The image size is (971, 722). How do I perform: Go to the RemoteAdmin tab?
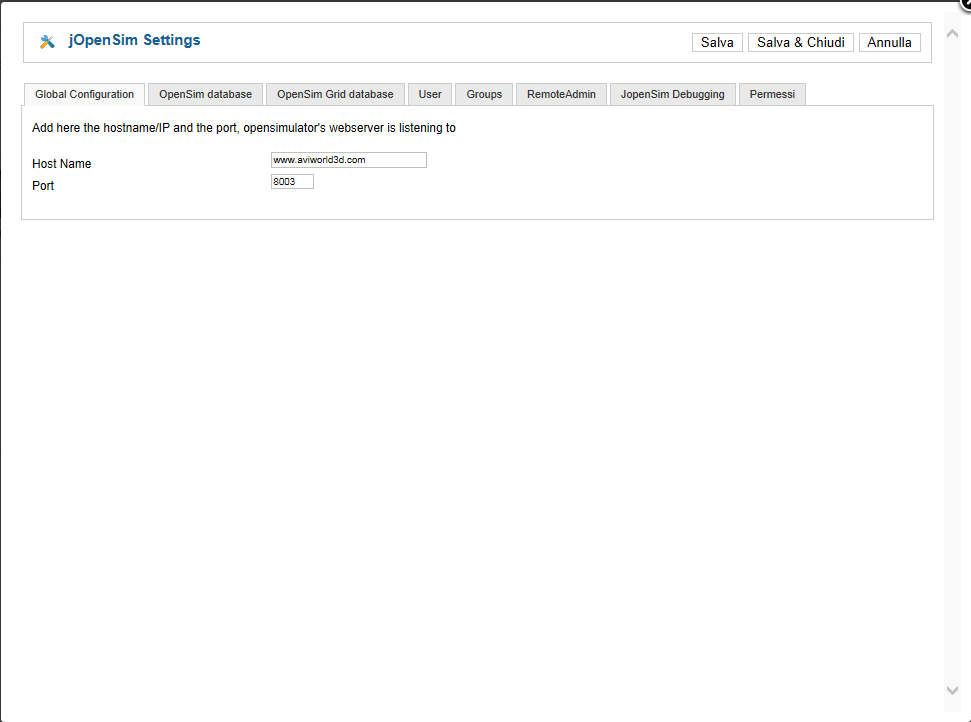[x=561, y=94]
